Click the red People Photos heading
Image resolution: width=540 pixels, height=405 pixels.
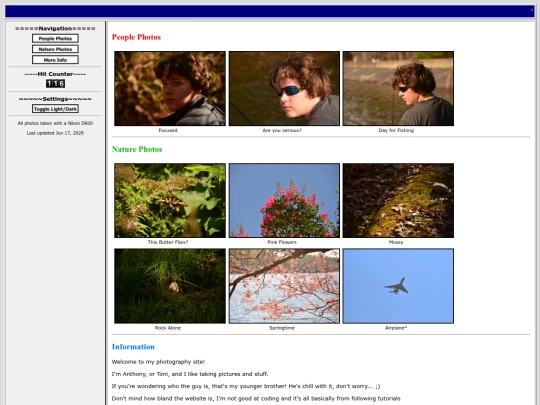pyautogui.click(x=136, y=37)
